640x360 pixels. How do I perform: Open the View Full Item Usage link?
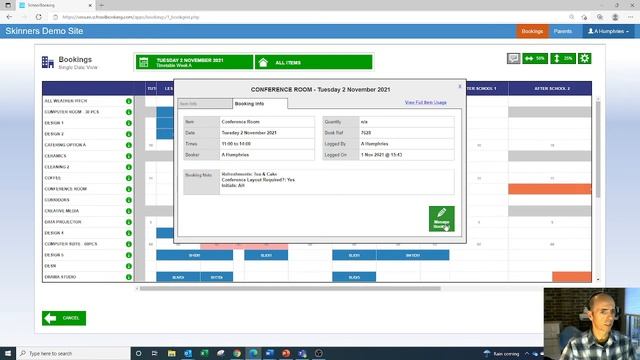click(426, 102)
